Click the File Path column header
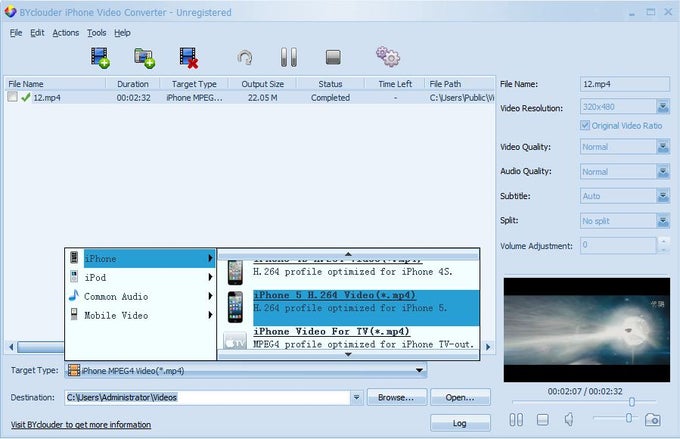This screenshot has height=439, width=680. 460,84
